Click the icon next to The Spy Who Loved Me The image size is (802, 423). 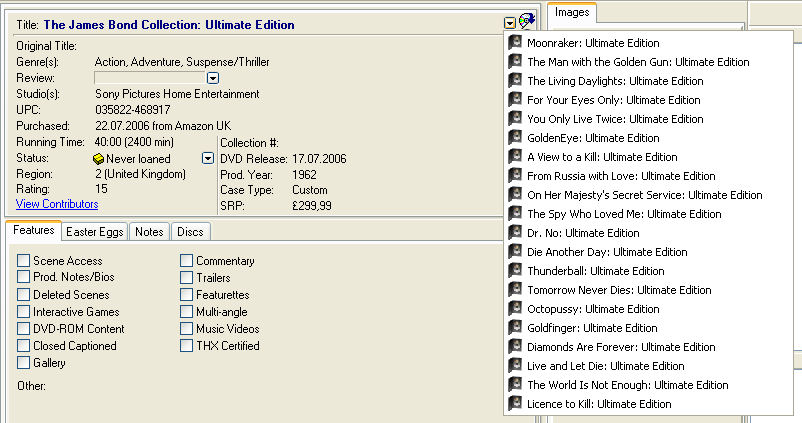click(515, 213)
